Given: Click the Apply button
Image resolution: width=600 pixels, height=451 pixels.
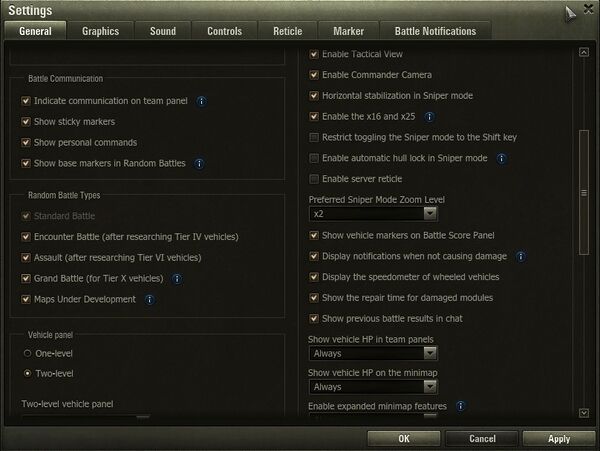Looking at the screenshot, I should coord(559,438).
